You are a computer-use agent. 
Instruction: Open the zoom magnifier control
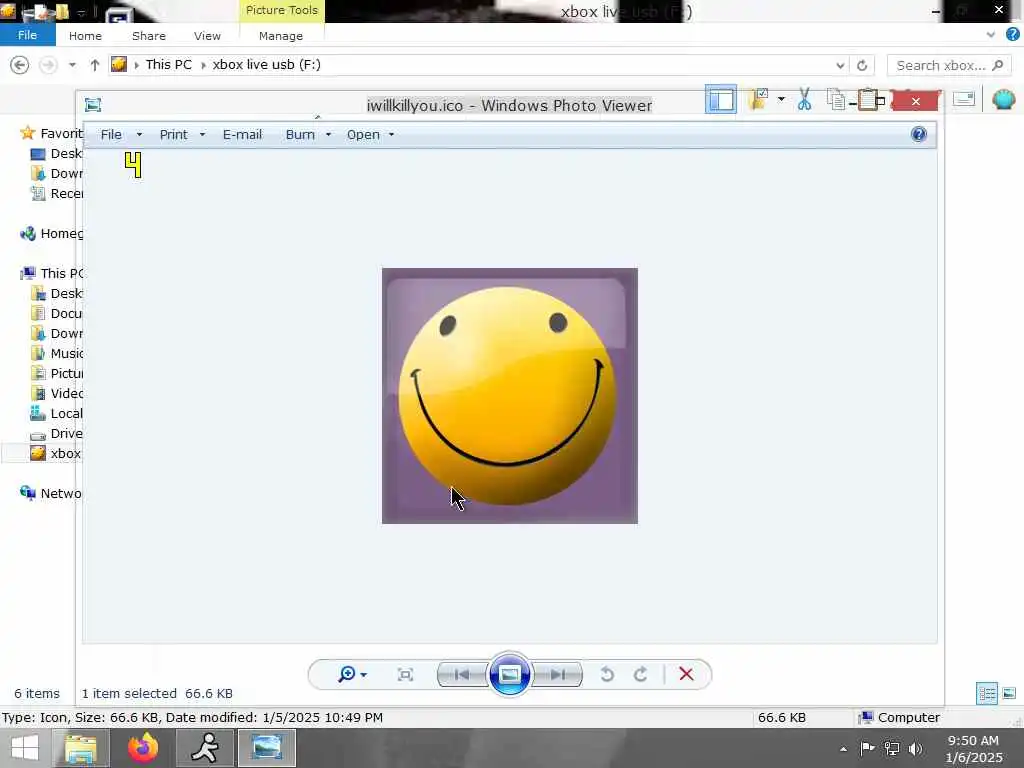point(352,675)
